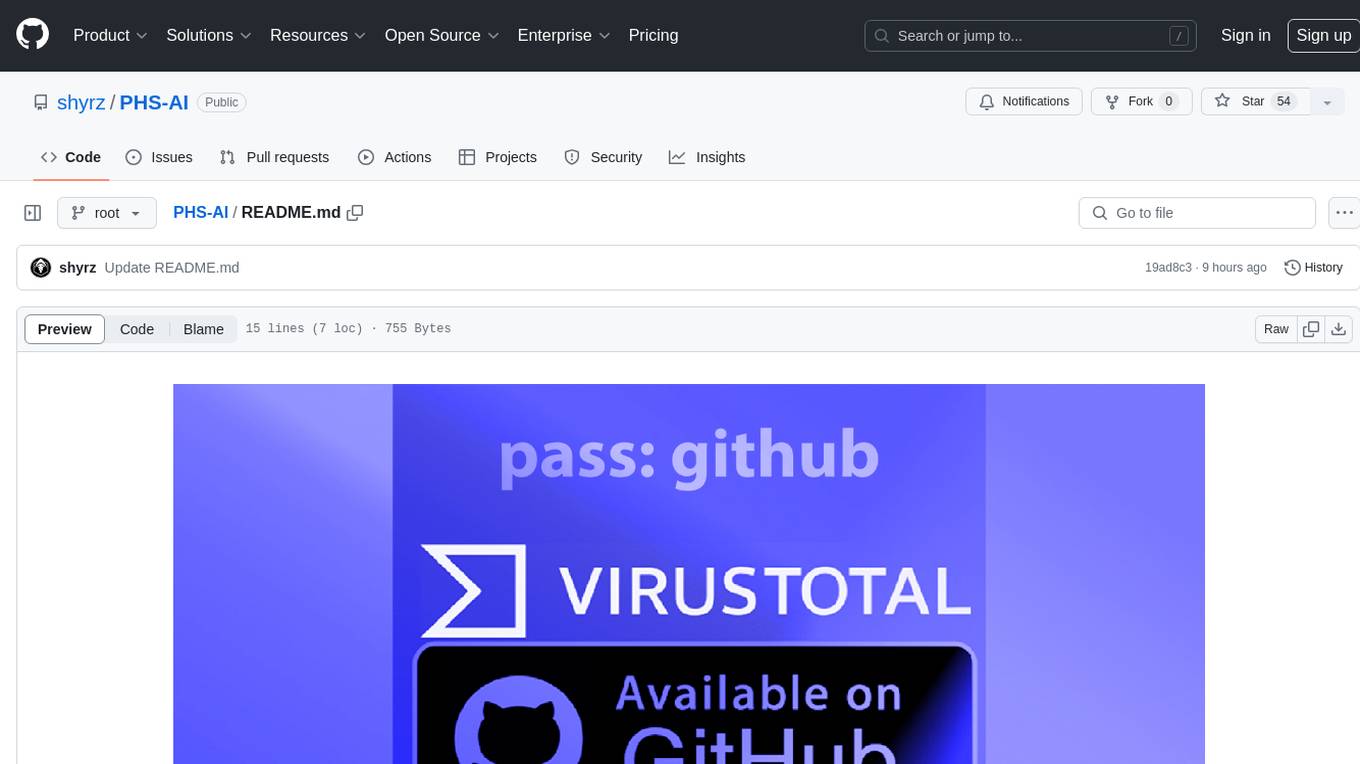Open commit 19ad8c3
The width and height of the screenshot is (1360, 764).
[x=1168, y=268]
